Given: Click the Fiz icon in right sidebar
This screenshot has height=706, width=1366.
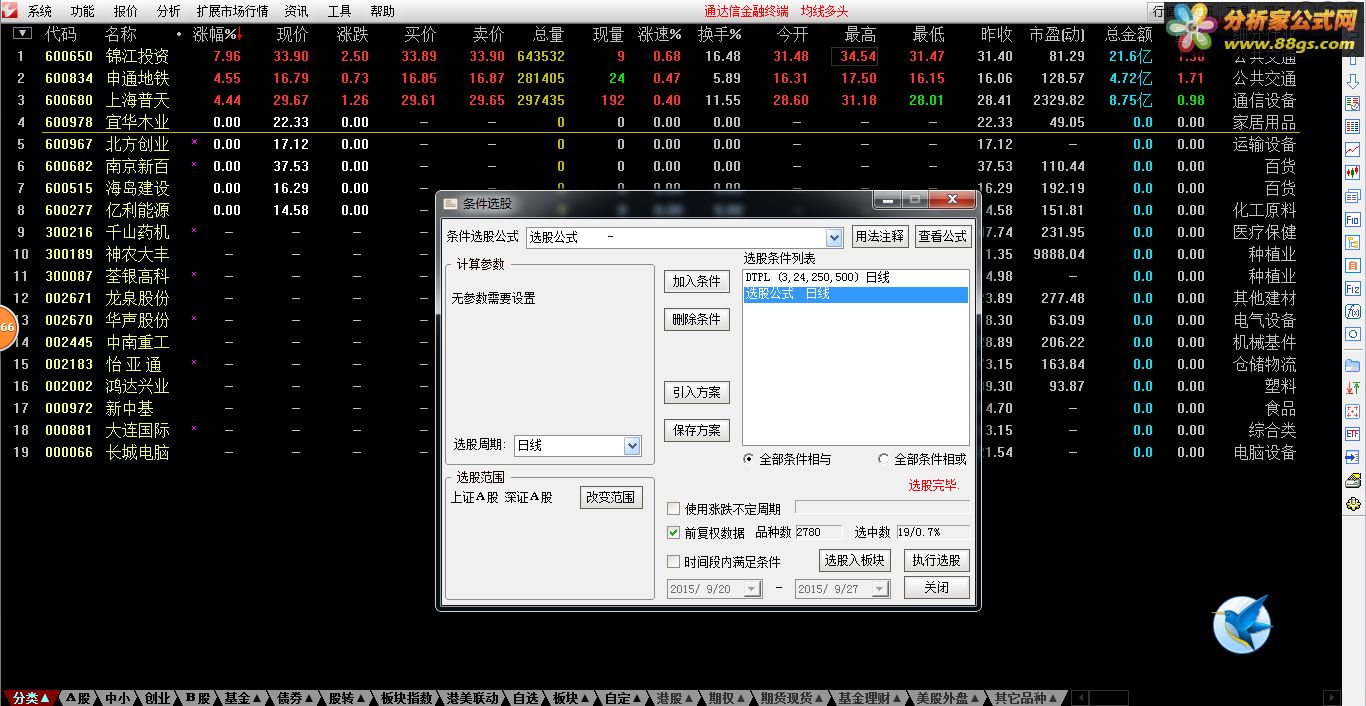Looking at the screenshot, I should [x=1353, y=289].
